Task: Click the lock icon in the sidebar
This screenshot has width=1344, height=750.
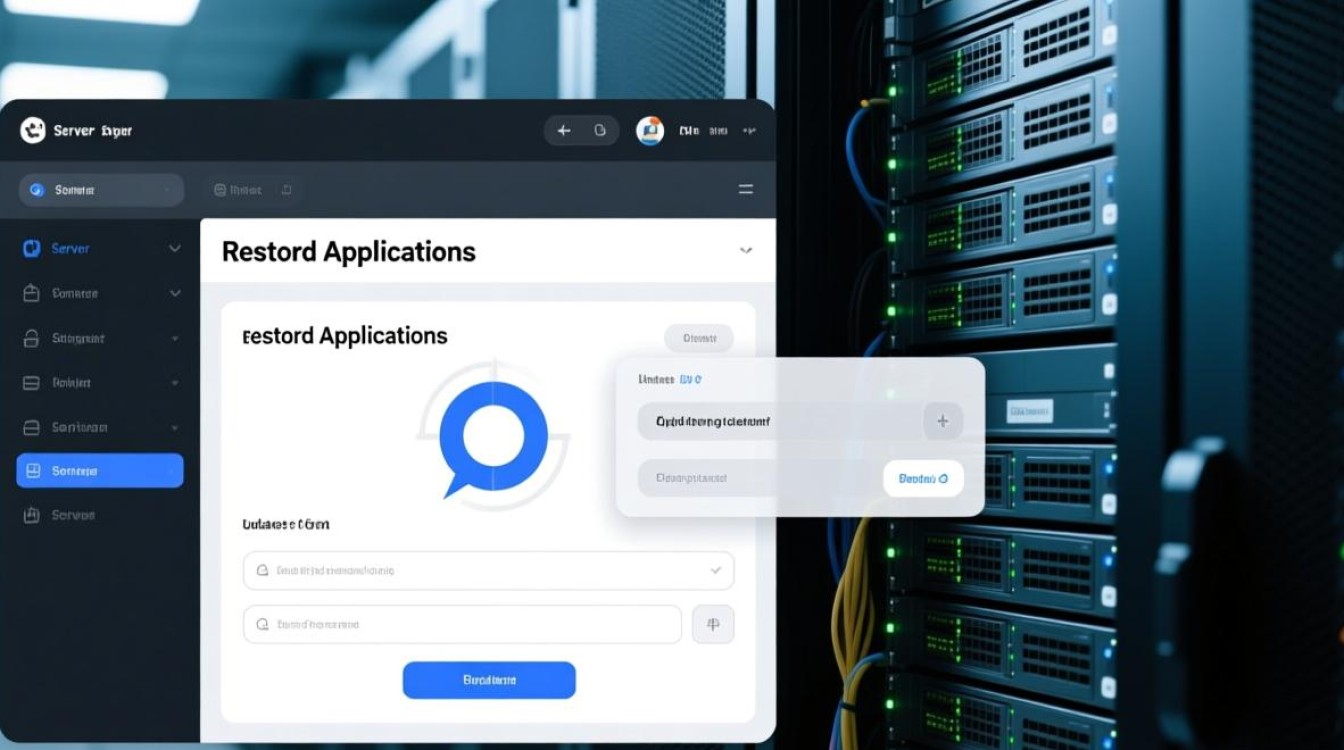Action: tap(31, 338)
